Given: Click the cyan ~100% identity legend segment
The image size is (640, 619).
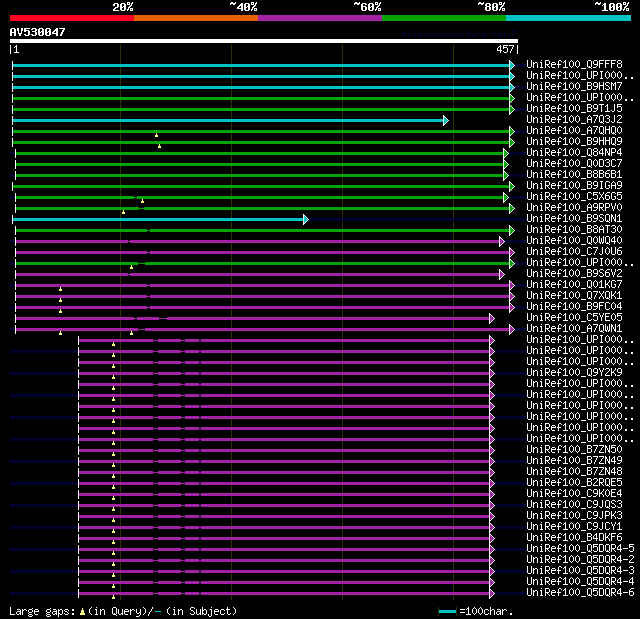Looking at the screenshot, I should tap(568, 18).
